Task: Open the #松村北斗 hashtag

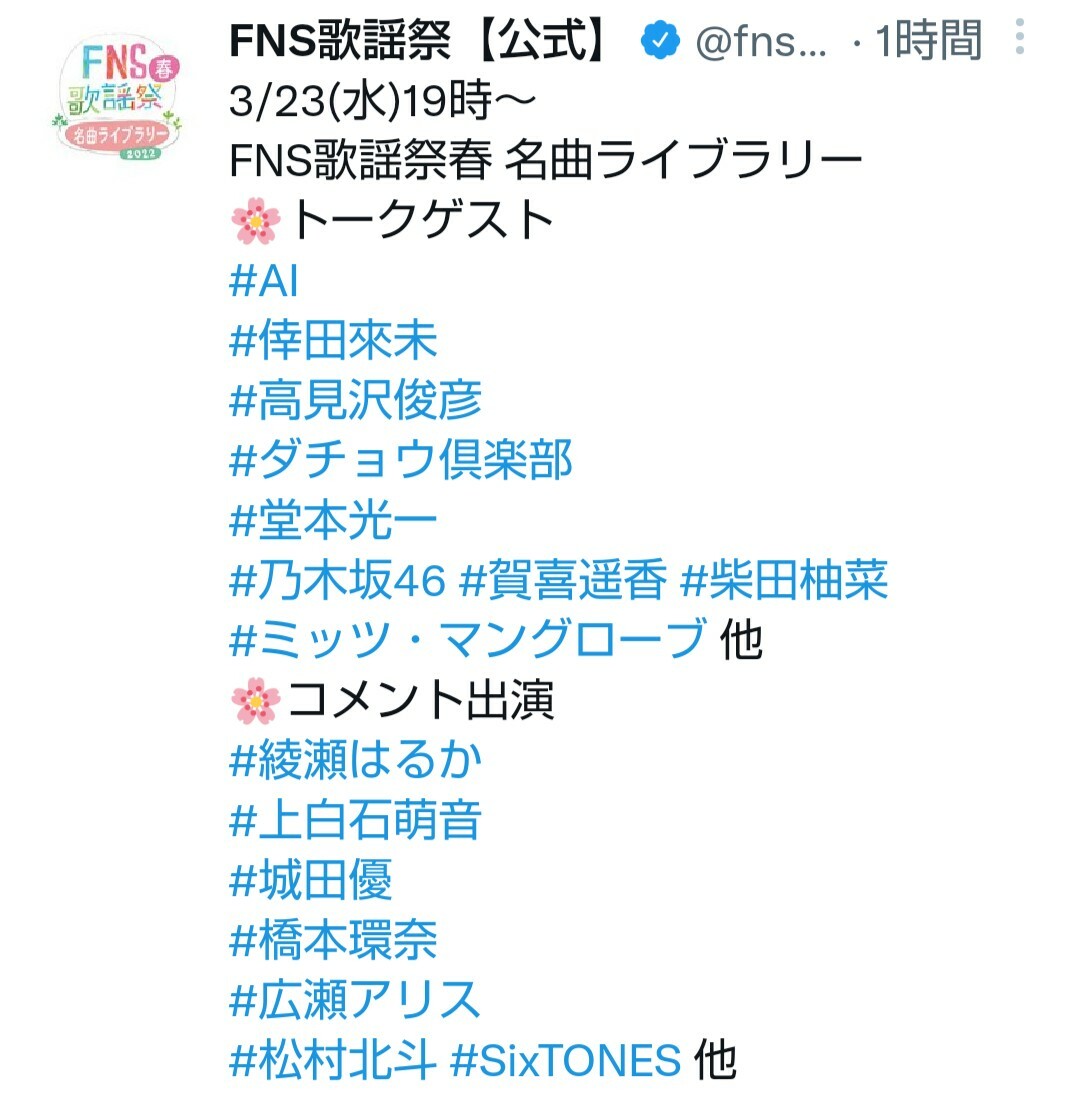Action: pos(333,1061)
